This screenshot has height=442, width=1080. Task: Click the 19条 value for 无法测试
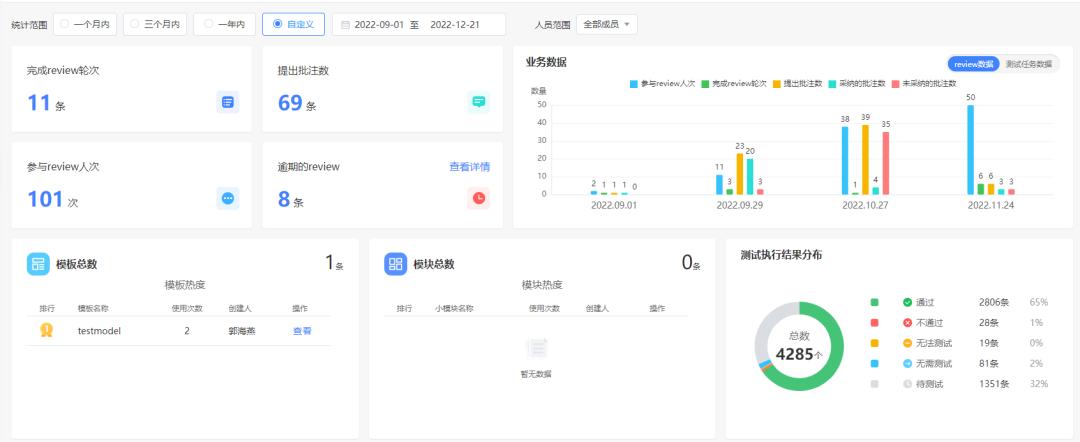click(988, 343)
